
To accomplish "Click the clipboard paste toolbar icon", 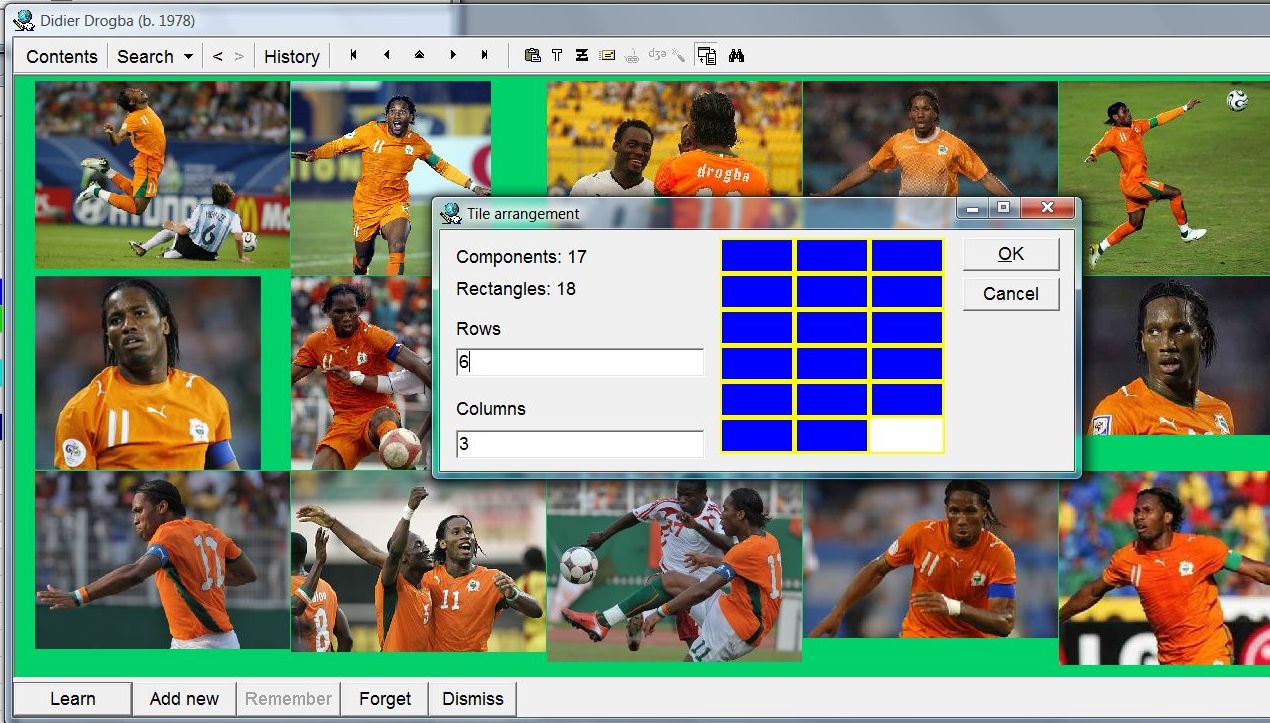I will coord(532,56).
